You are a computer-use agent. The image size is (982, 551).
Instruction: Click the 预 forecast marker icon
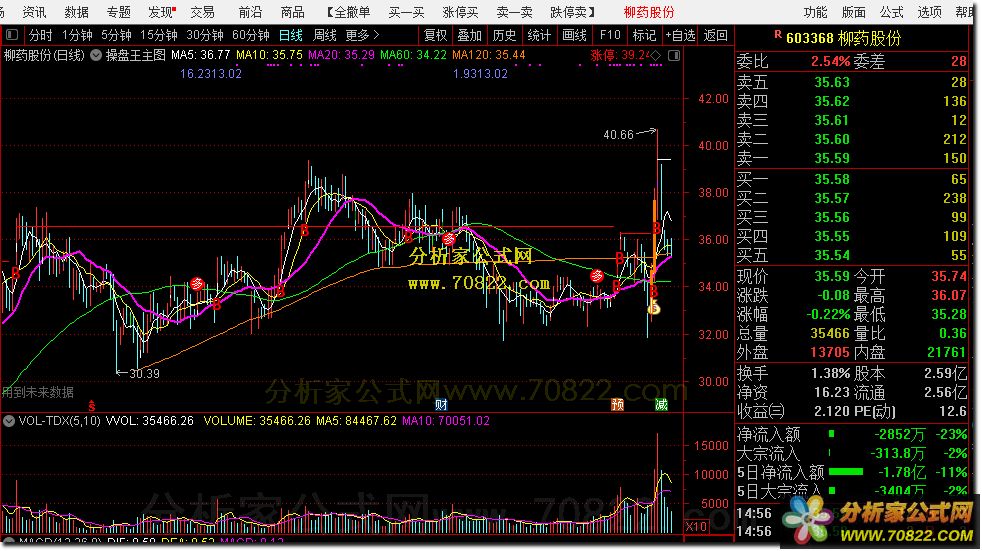pos(618,405)
